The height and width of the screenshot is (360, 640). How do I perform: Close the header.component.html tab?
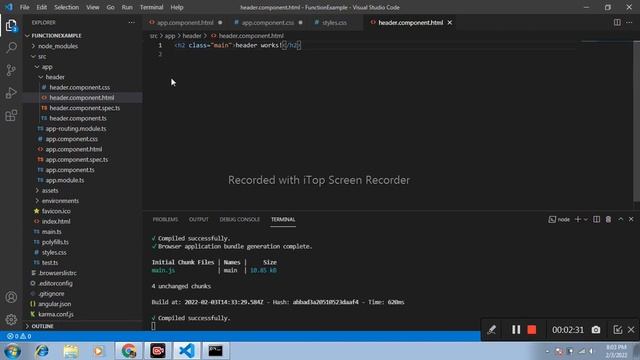tap(450, 22)
